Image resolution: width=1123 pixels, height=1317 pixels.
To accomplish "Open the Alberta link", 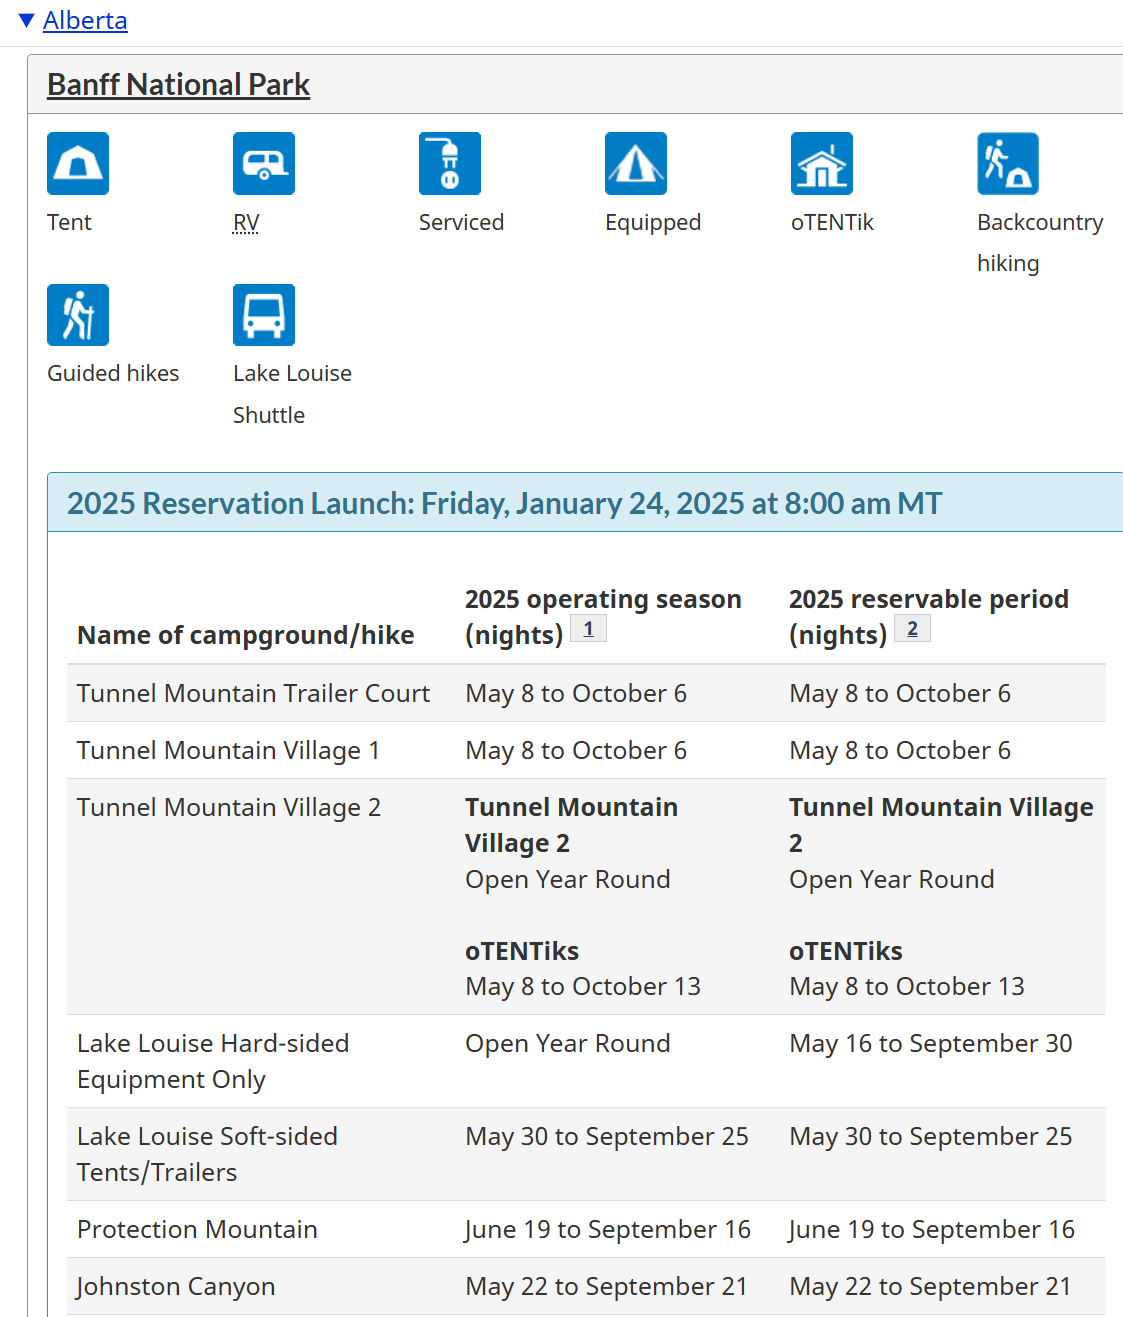I will pos(85,20).
